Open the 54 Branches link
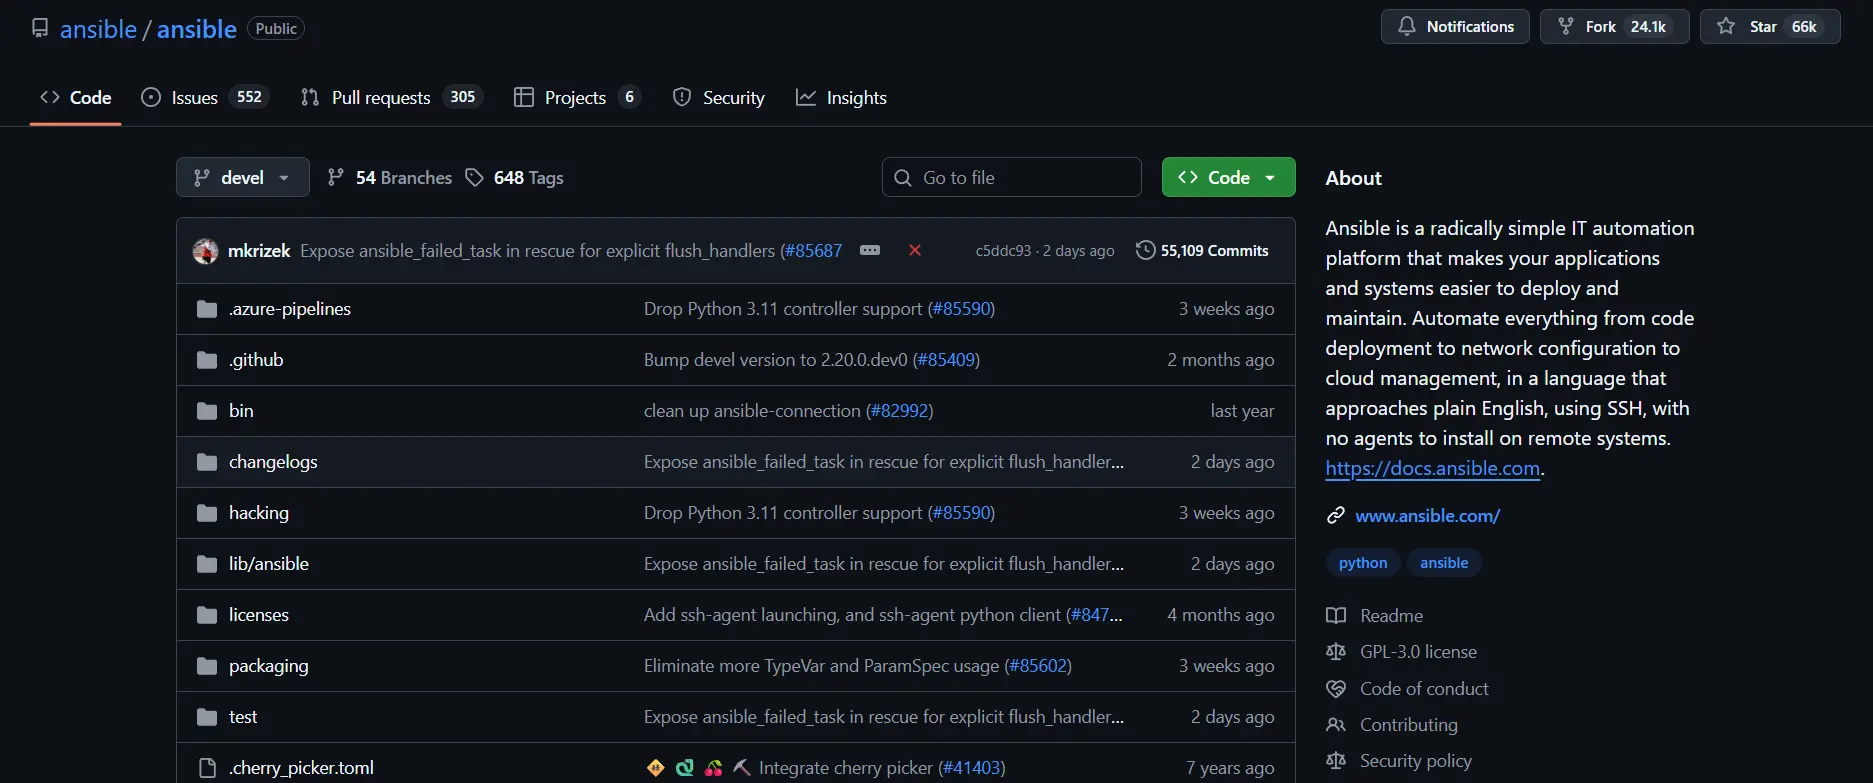Screen dimensions: 1873x783 (390, 177)
